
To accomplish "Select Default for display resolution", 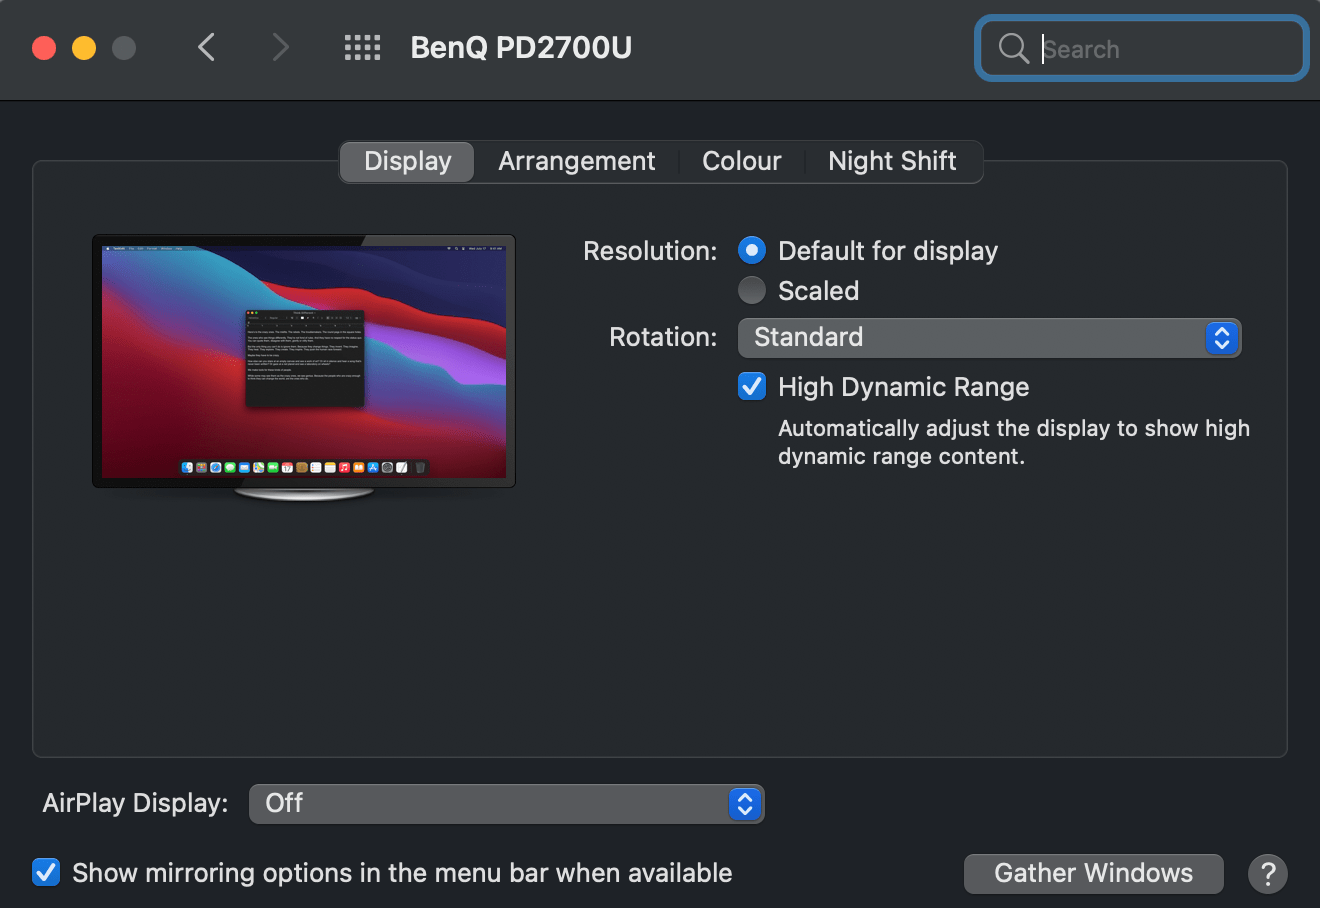I will [752, 250].
